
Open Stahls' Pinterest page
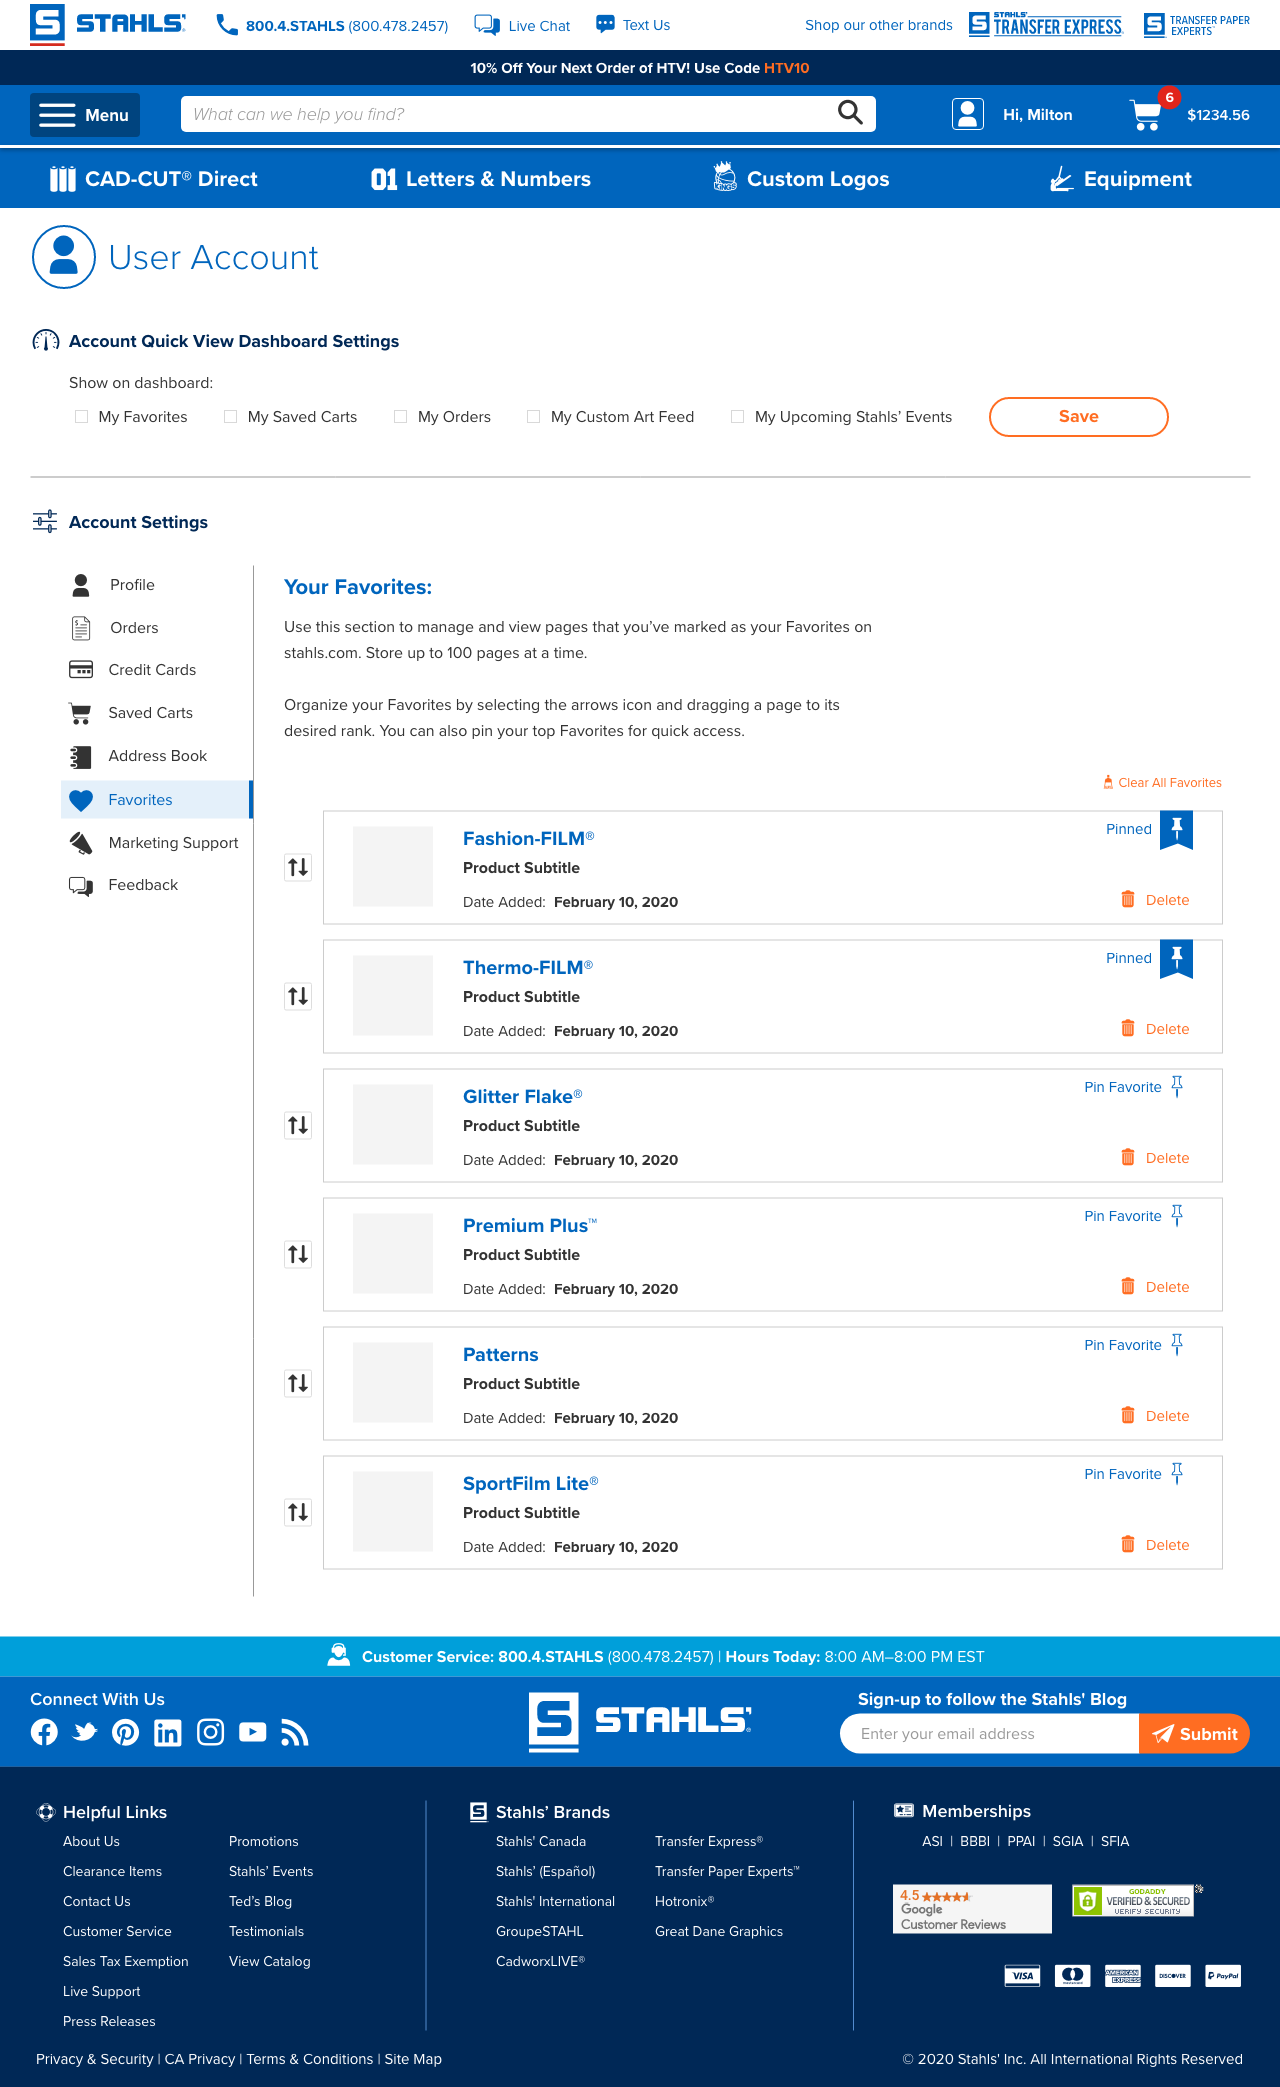[126, 1732]
